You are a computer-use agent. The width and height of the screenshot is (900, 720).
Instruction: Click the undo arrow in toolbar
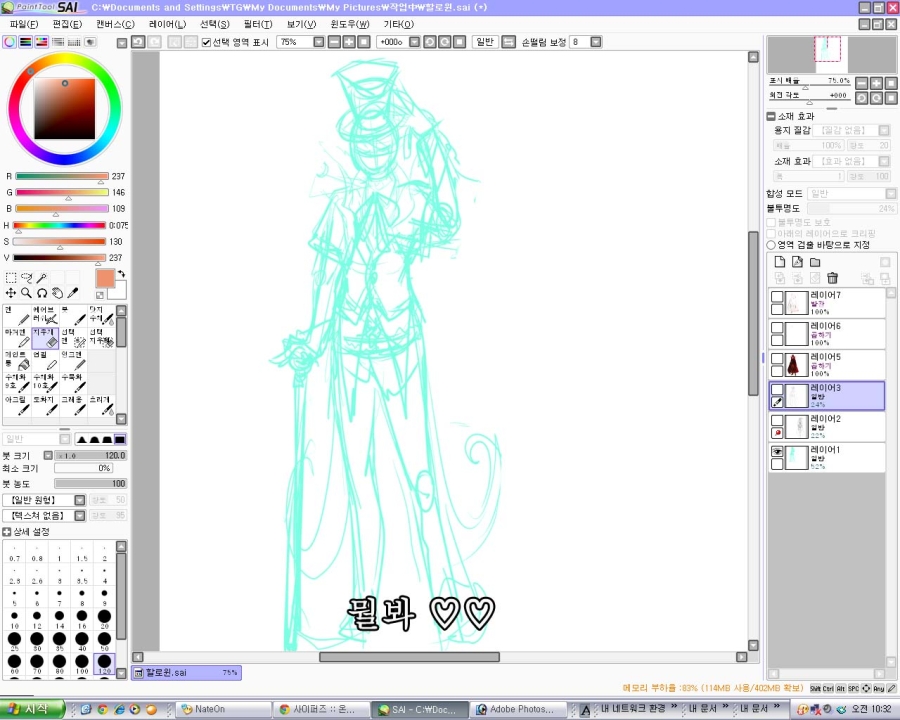pos(139,42)
